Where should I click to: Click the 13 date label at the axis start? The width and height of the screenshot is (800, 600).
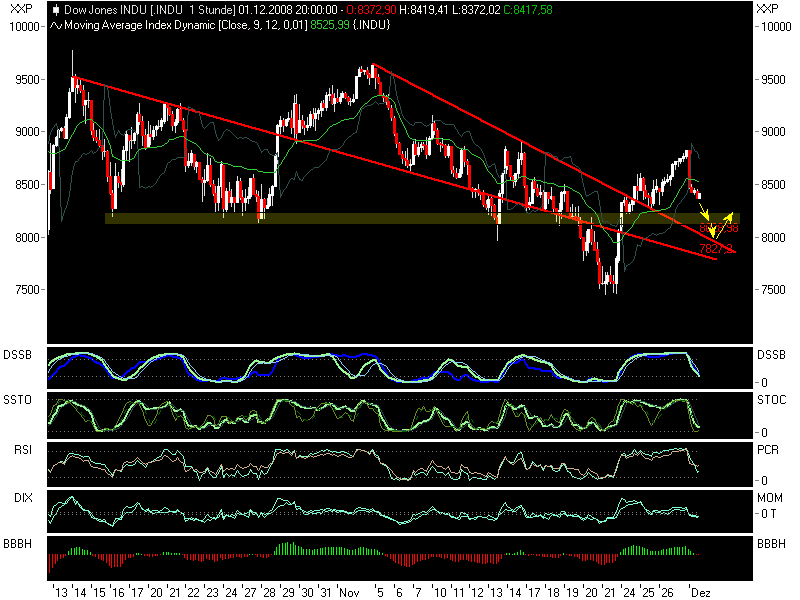point(61,593)
